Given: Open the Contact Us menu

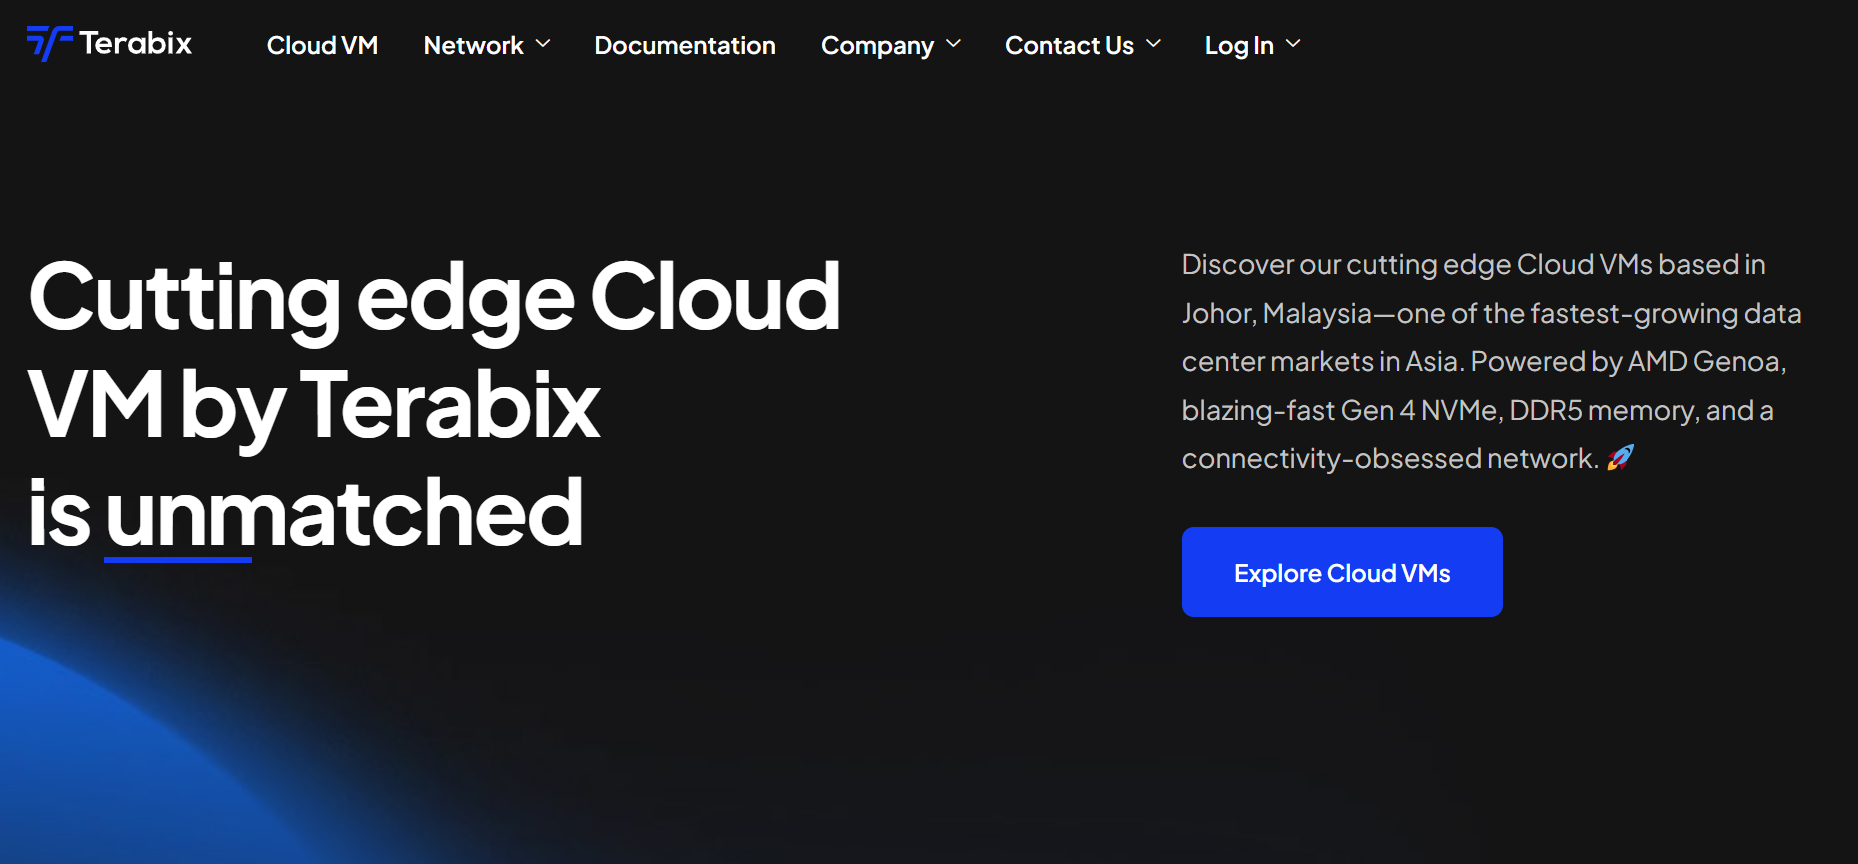Looking at the screenshot, I should pyautogui.click(x=1069, y=45).
